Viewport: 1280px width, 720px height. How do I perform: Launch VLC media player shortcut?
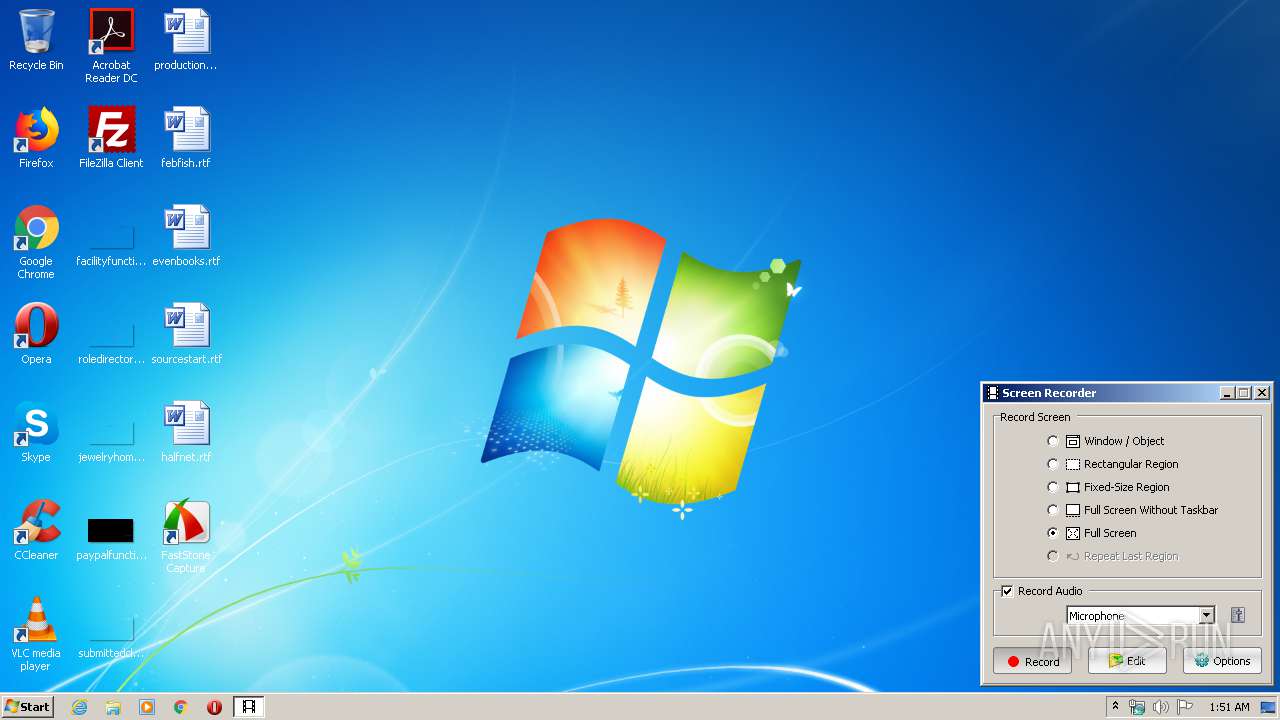36,635
